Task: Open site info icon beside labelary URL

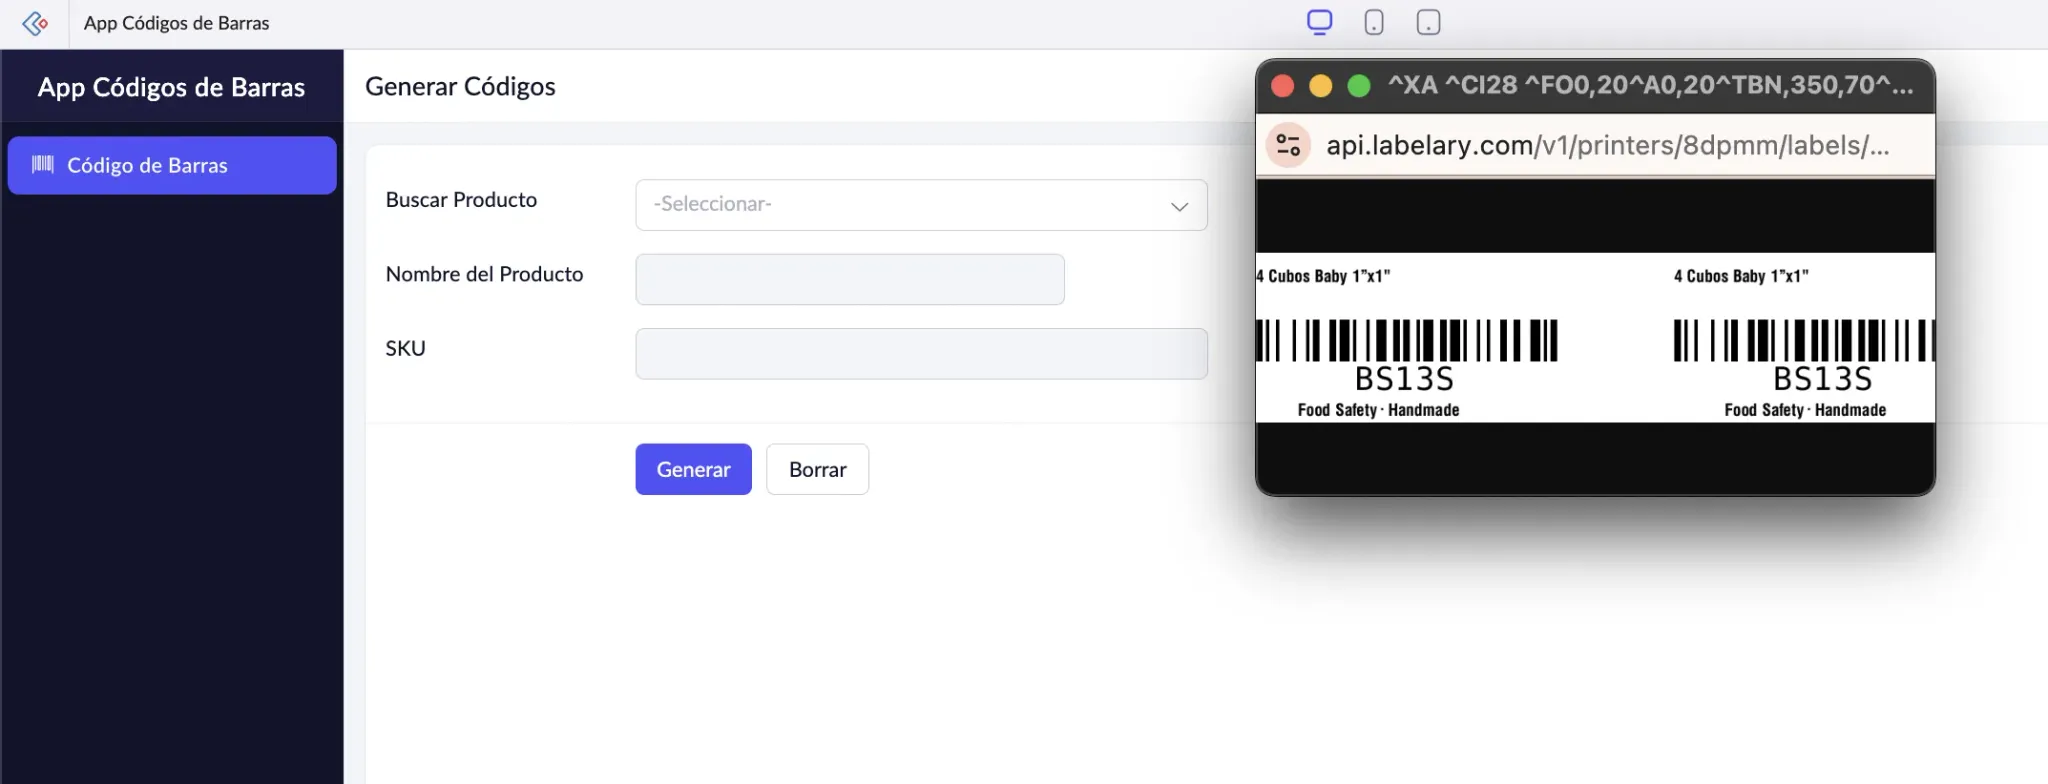Action: 1288,146
